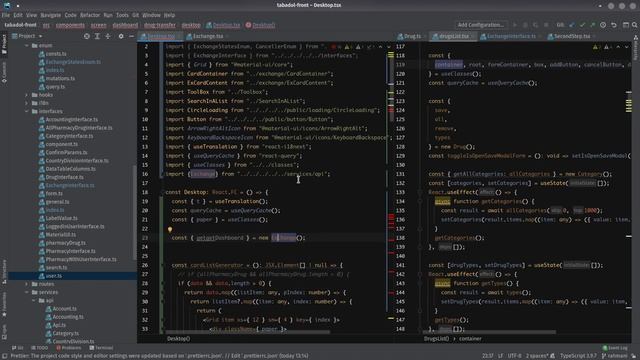Viewport: 640px width, 360px height.
Task: Open the Git menu
Action: coord(135,15)
